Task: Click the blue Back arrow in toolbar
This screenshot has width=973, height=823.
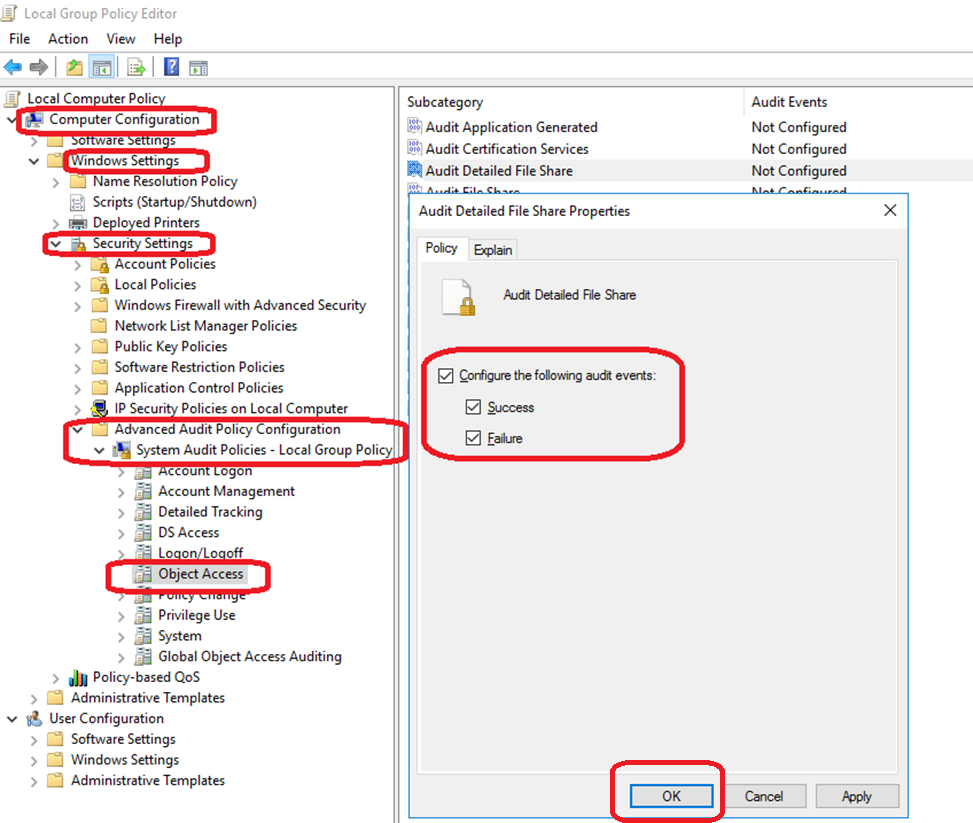Action: [x=13, y=67]
